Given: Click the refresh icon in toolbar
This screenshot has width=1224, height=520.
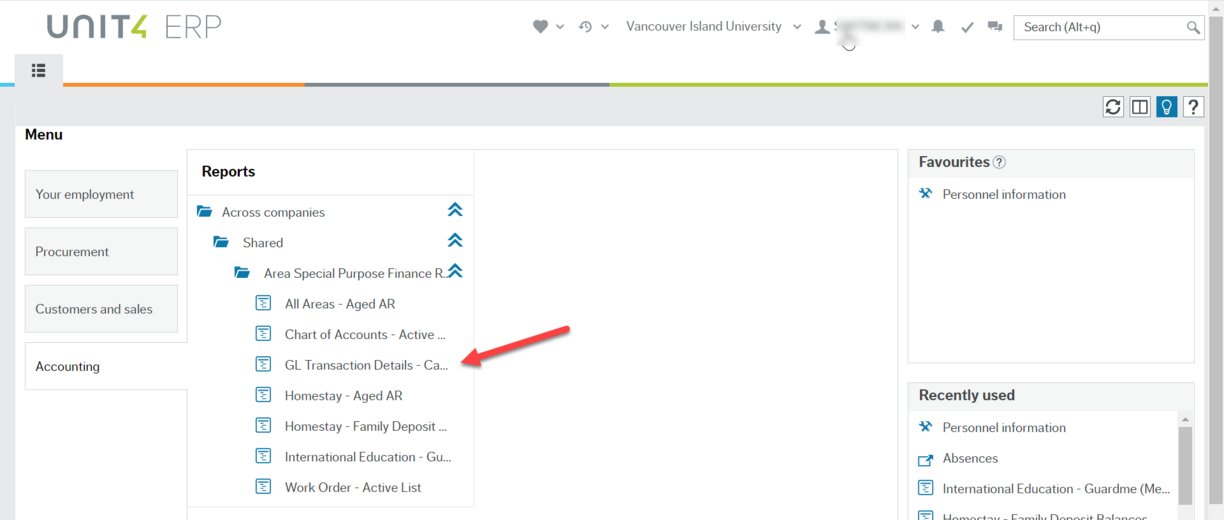Looking at the screenshot, I should coord(1113,107).
